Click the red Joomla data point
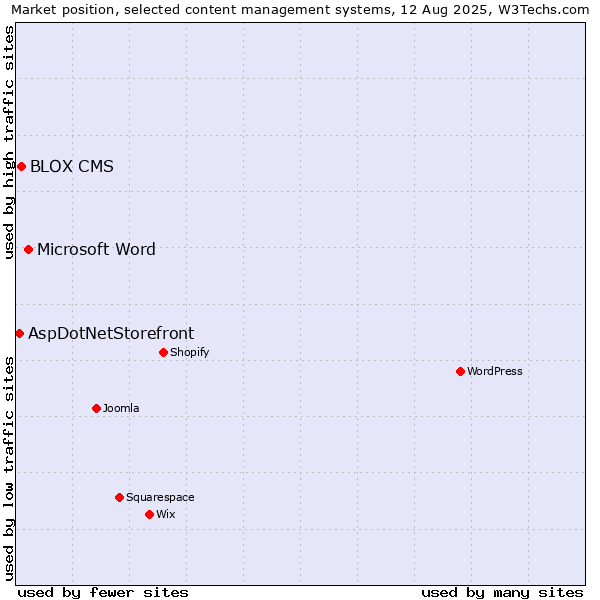This screenshot has height=600, width=600. [x=96, y=408]
